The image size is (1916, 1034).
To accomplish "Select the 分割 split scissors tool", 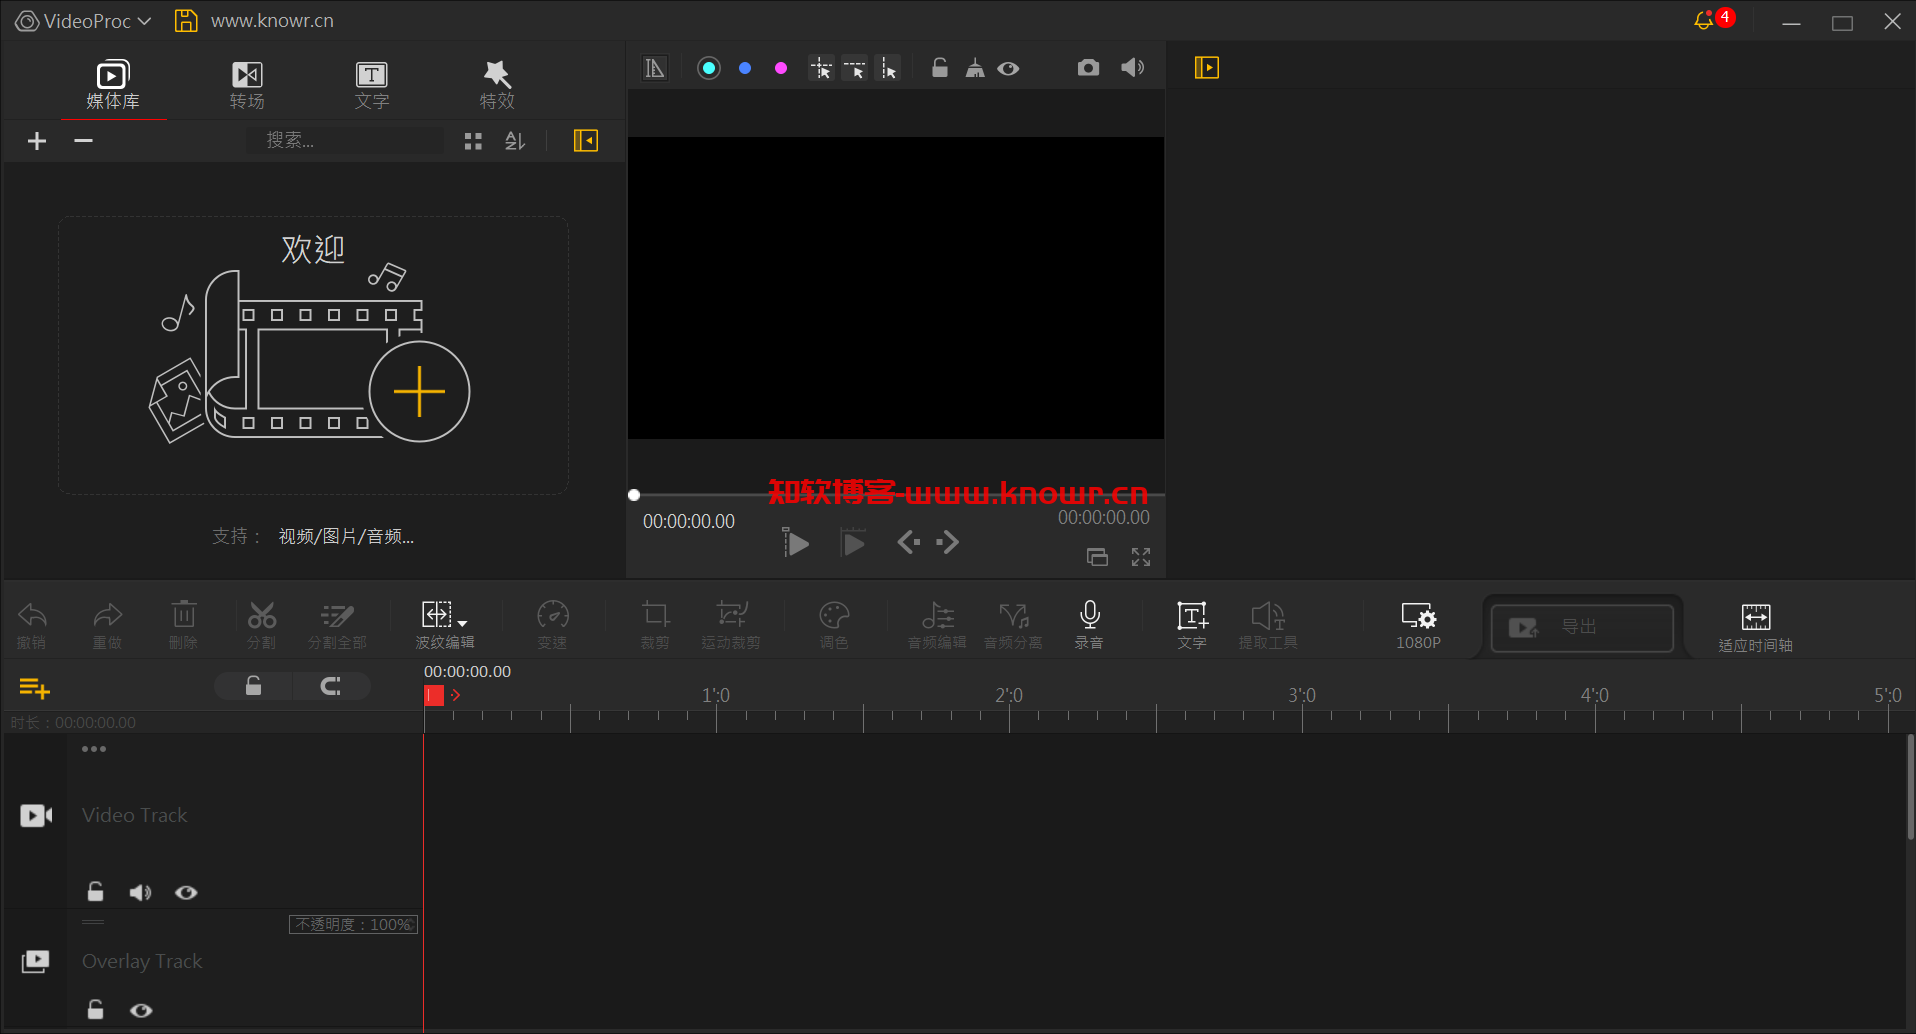I will point(262,625).
